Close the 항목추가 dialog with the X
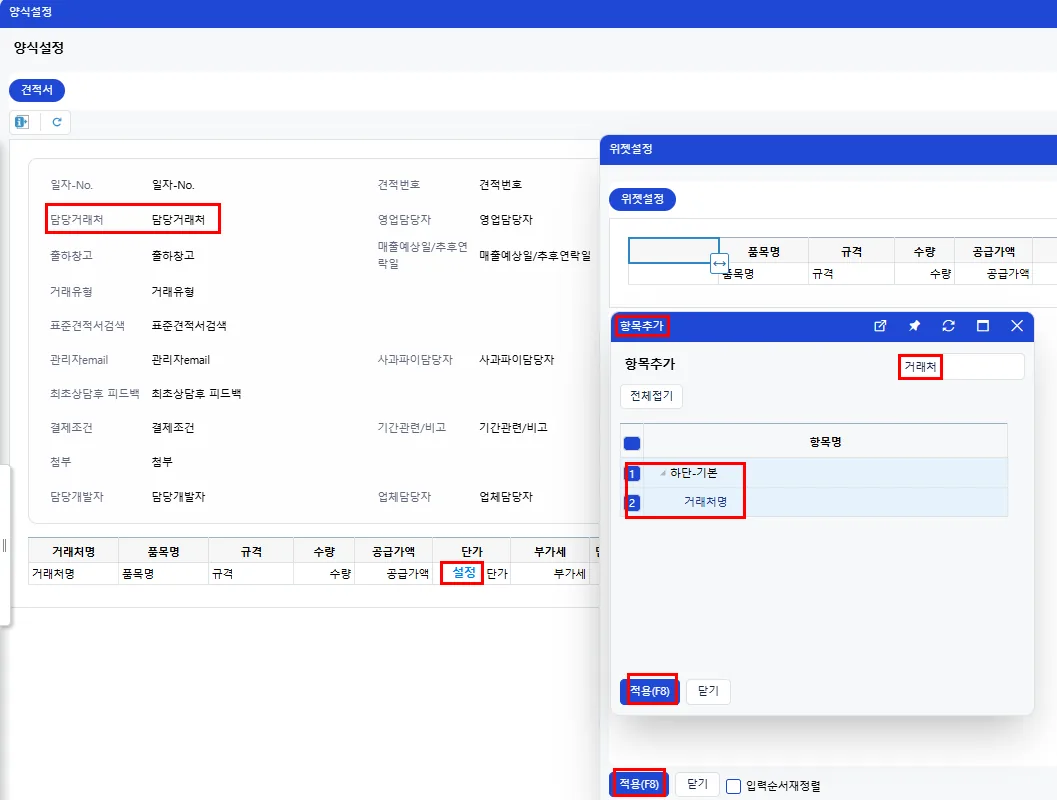 1017,326
